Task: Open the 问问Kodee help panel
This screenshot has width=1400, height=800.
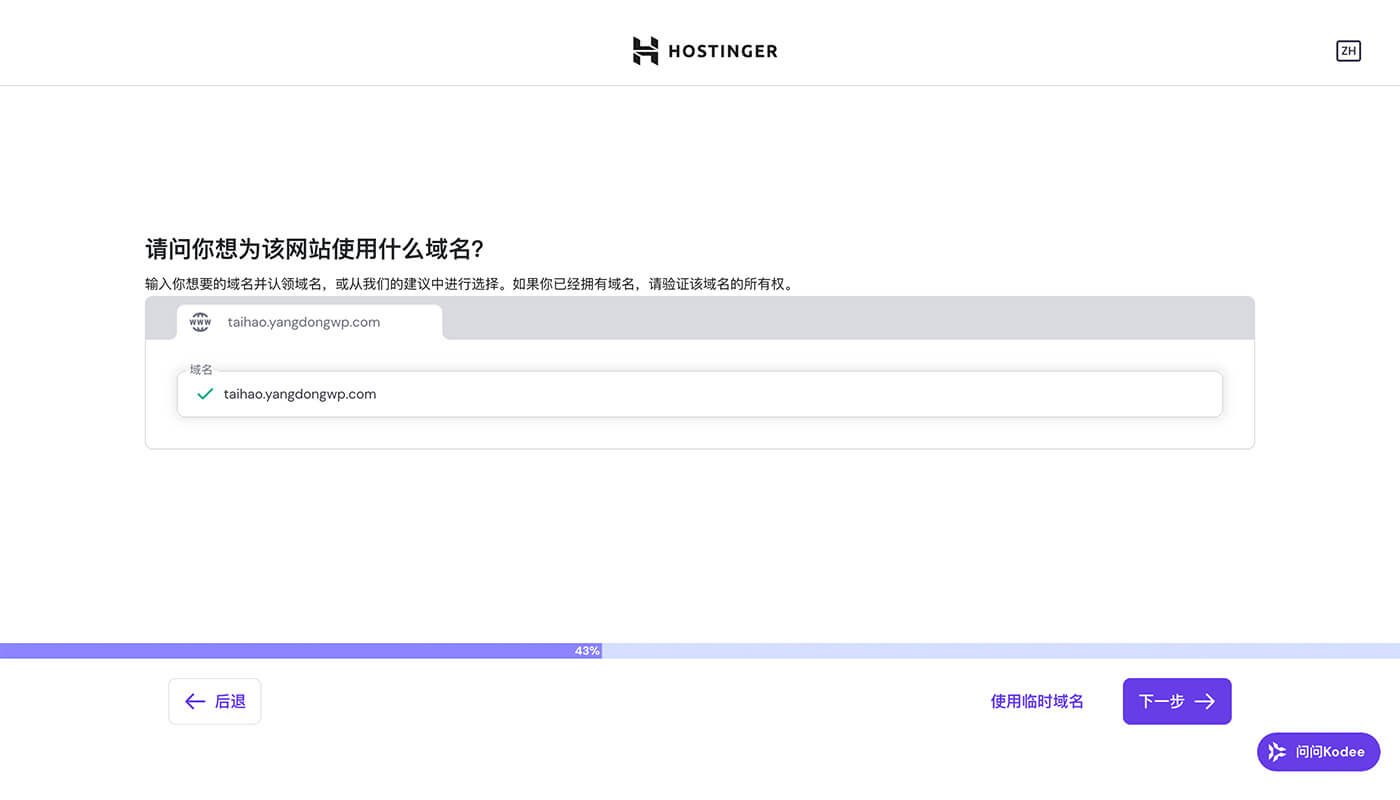Action: 1318,751
